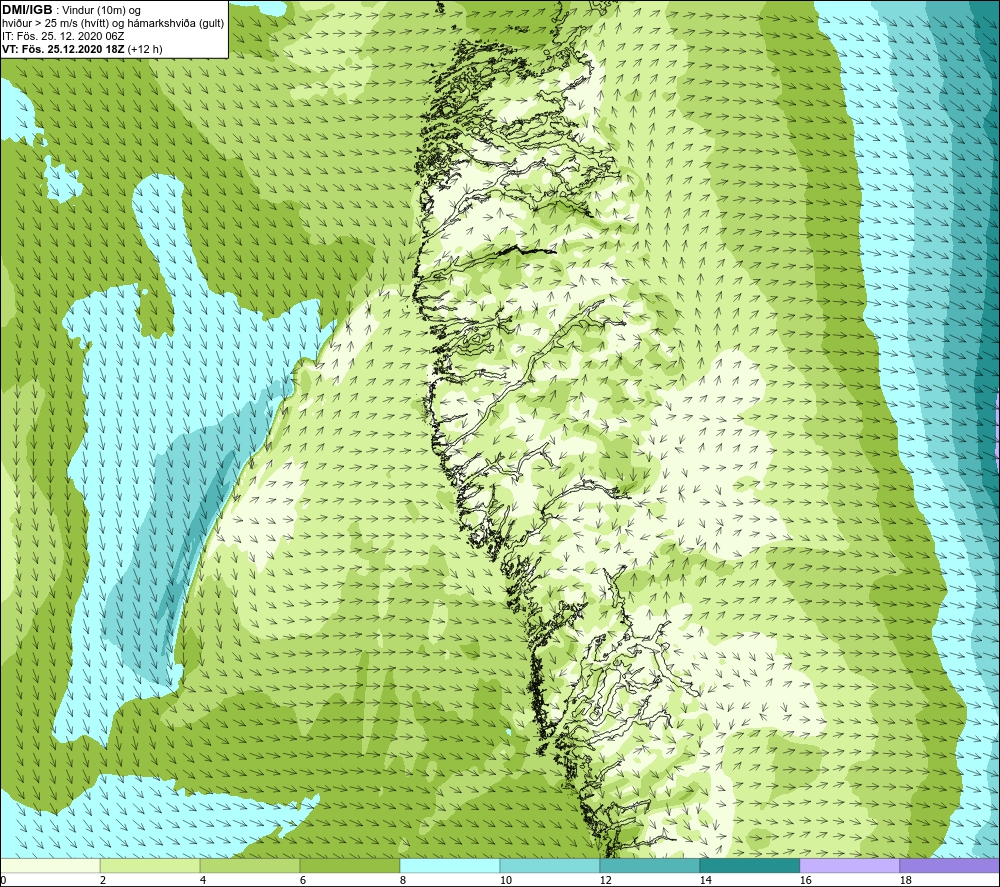Click the legend scale value 16
The height and width of the screenshot is (887, 1000).
tap(805, 881)
